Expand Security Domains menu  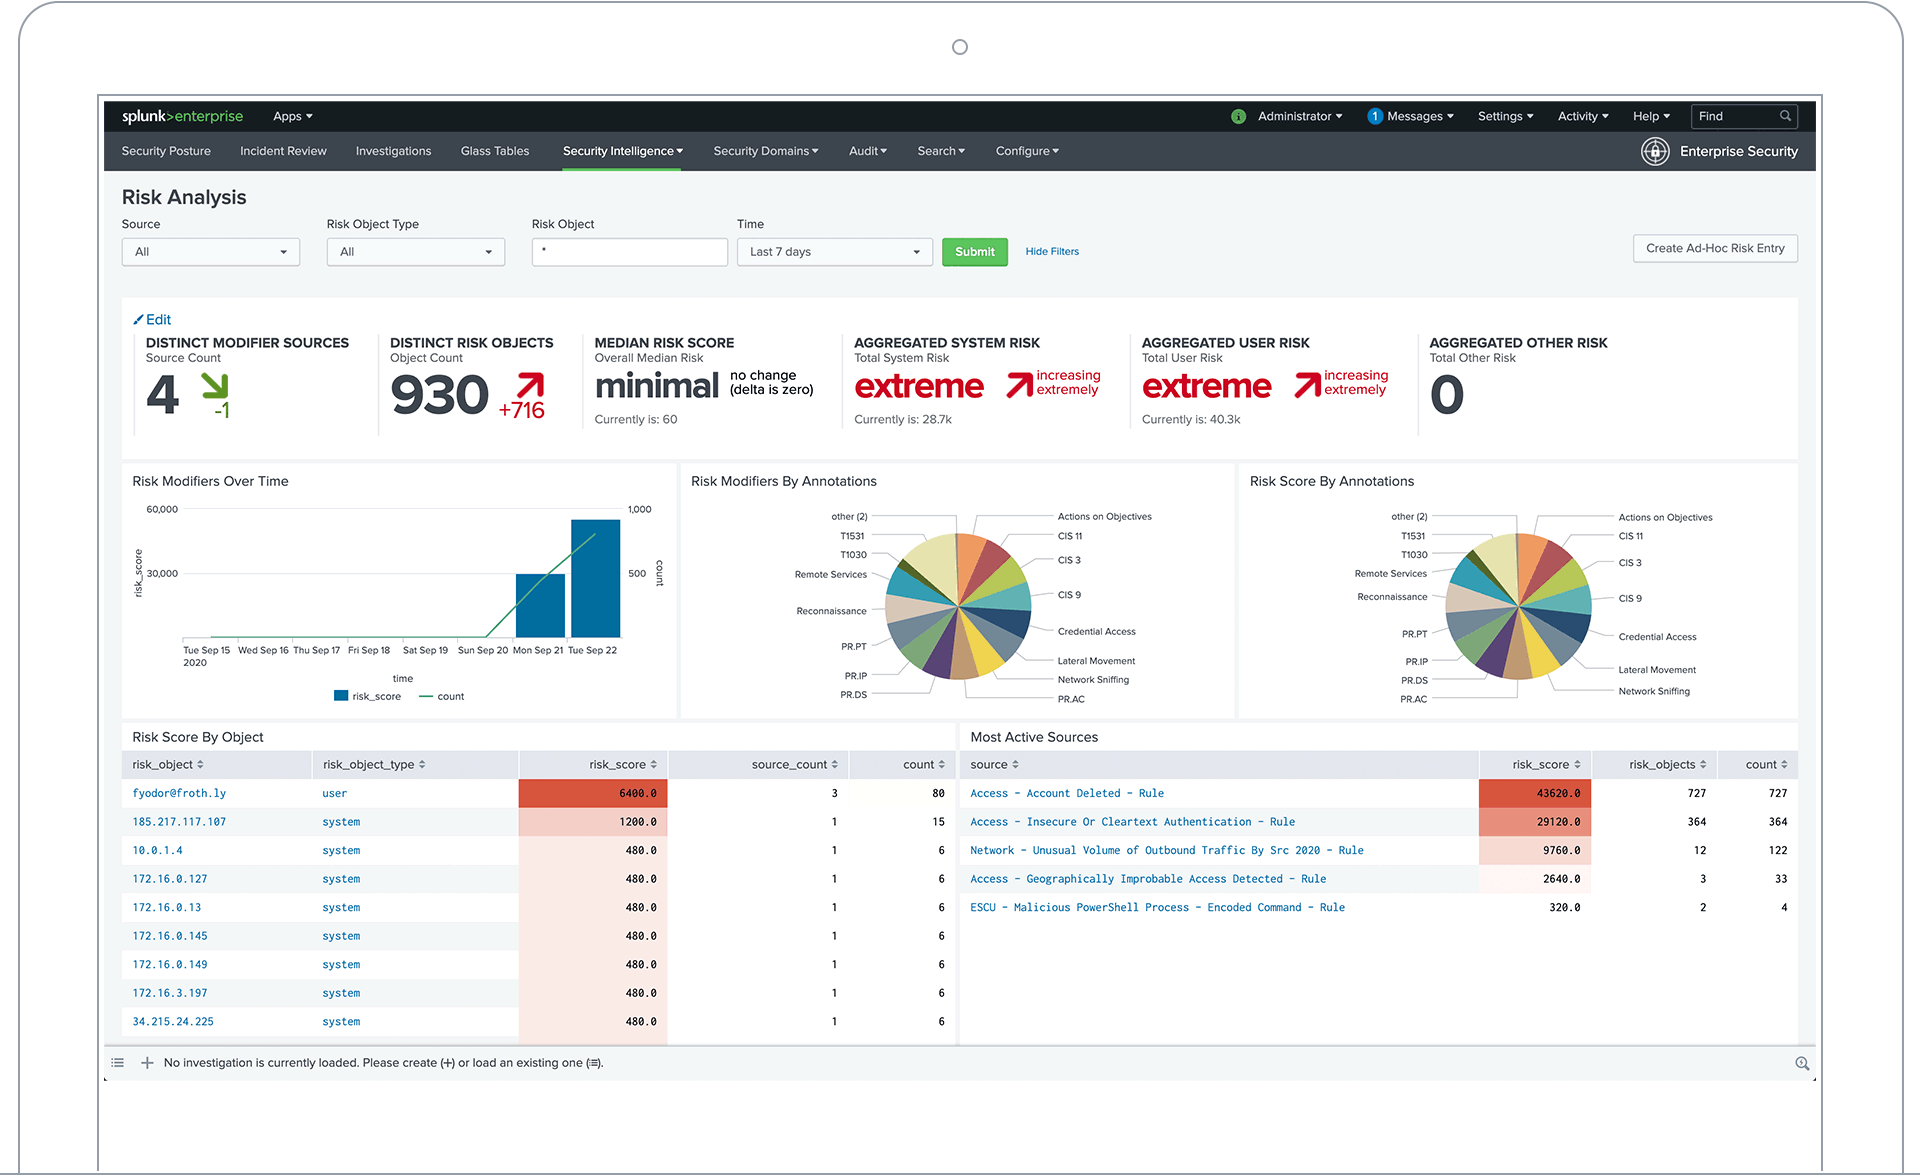(x=766, y=151)
